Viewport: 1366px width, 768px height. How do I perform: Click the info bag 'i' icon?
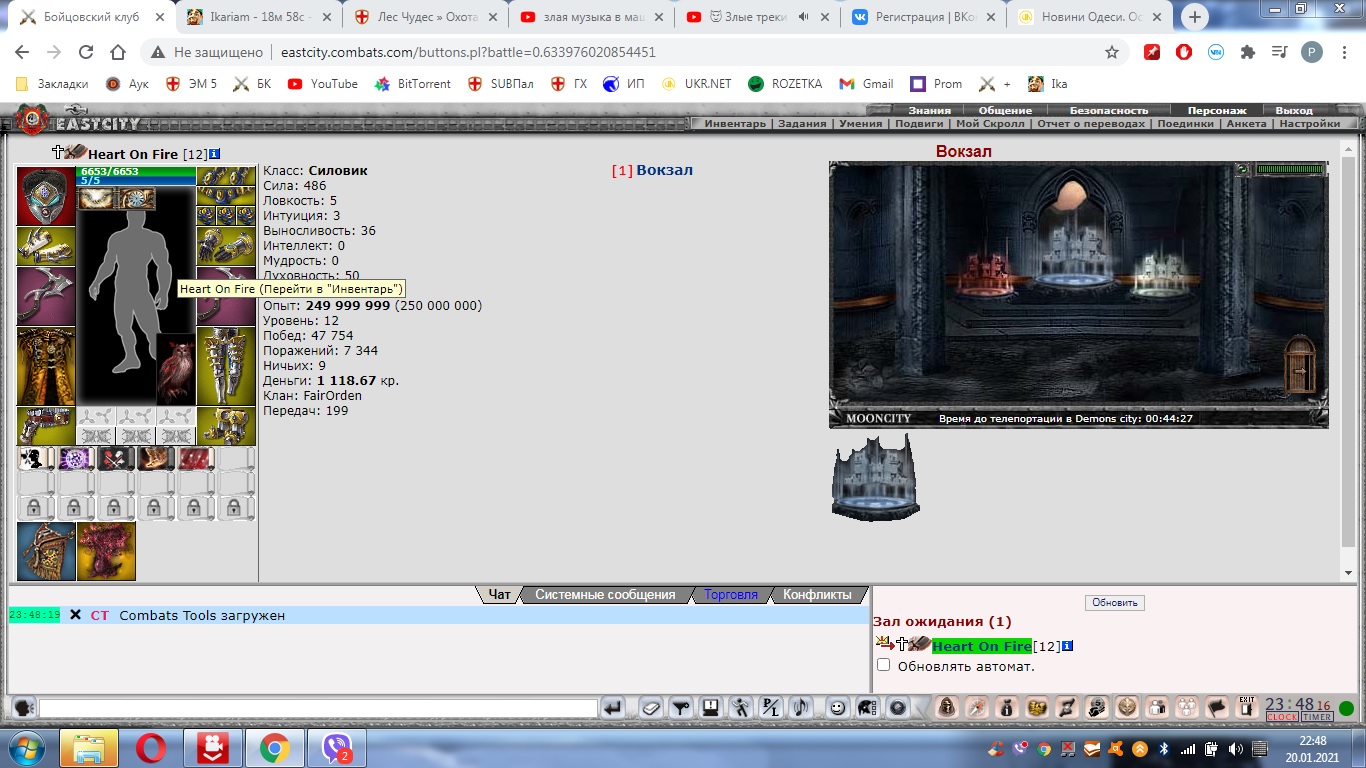click(1007, 708)
